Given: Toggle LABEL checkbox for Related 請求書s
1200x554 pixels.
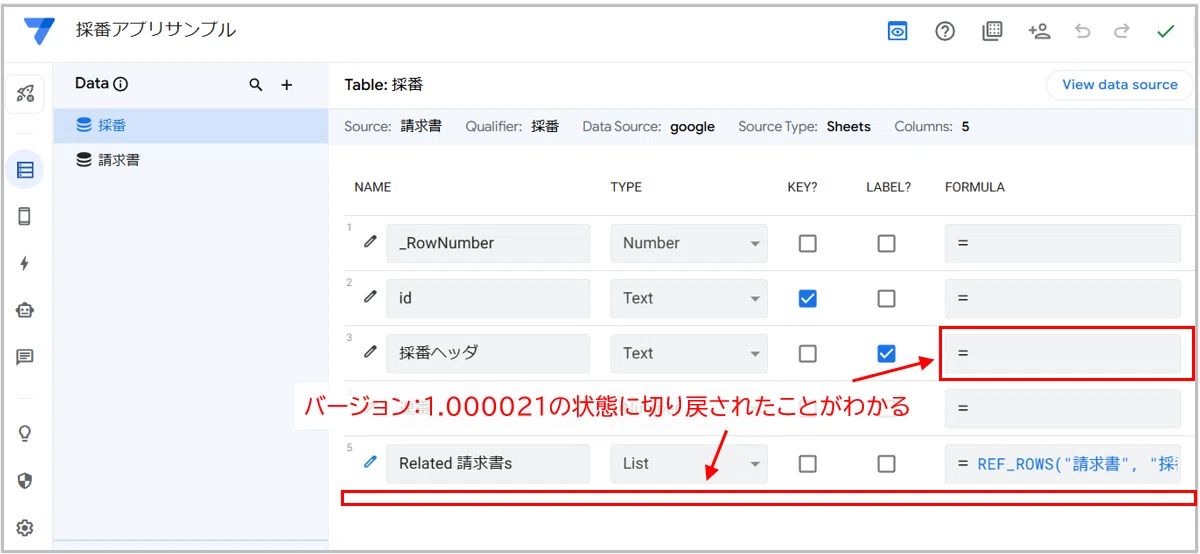Looking at the screenshot, I should [x=886, y=464].
